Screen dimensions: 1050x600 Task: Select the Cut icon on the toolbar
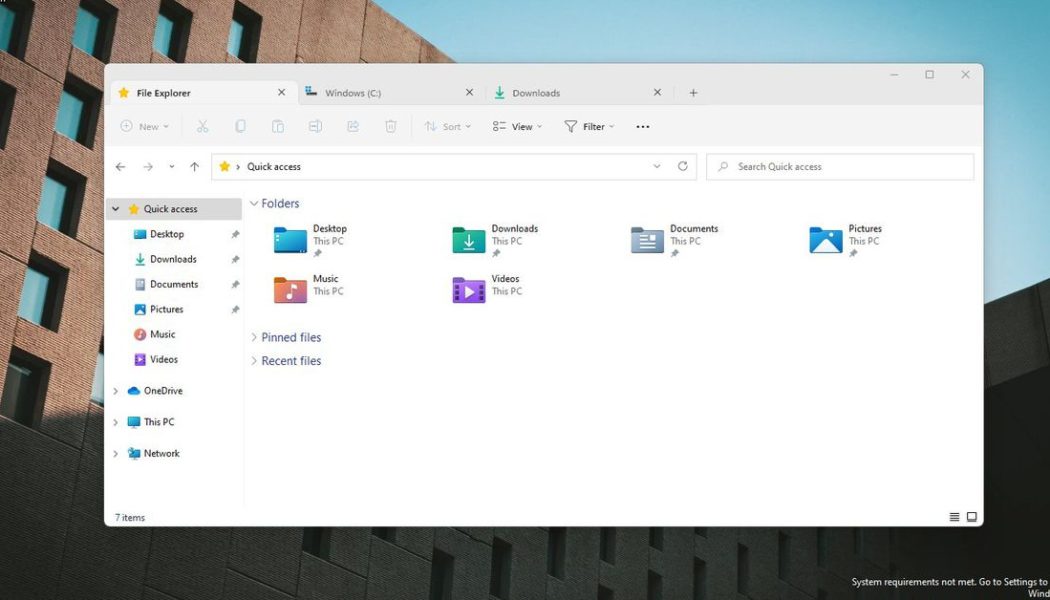click(x=203, y=126)
